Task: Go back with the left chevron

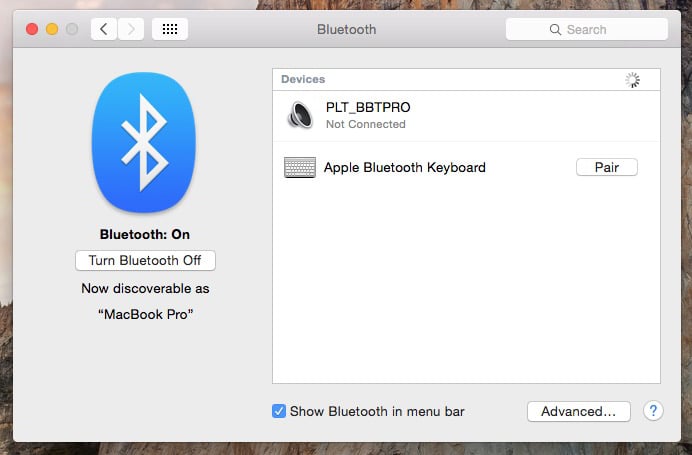Action: 104,29
